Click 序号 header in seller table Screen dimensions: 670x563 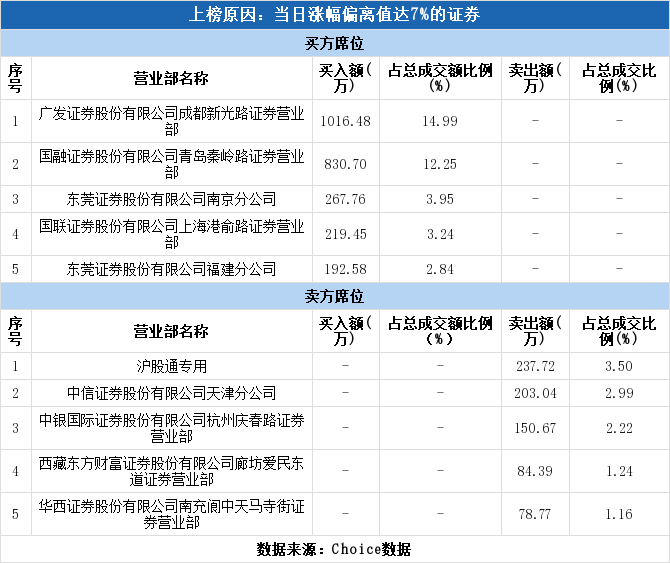(15, 331)
